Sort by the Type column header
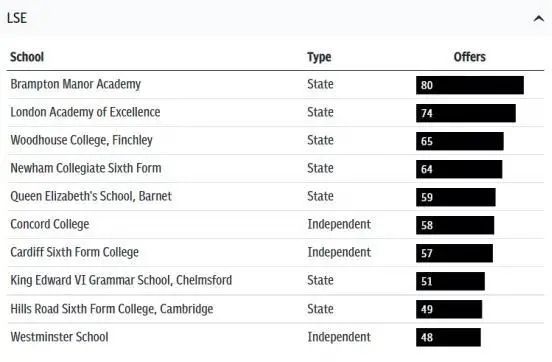 tap(319, 57)
